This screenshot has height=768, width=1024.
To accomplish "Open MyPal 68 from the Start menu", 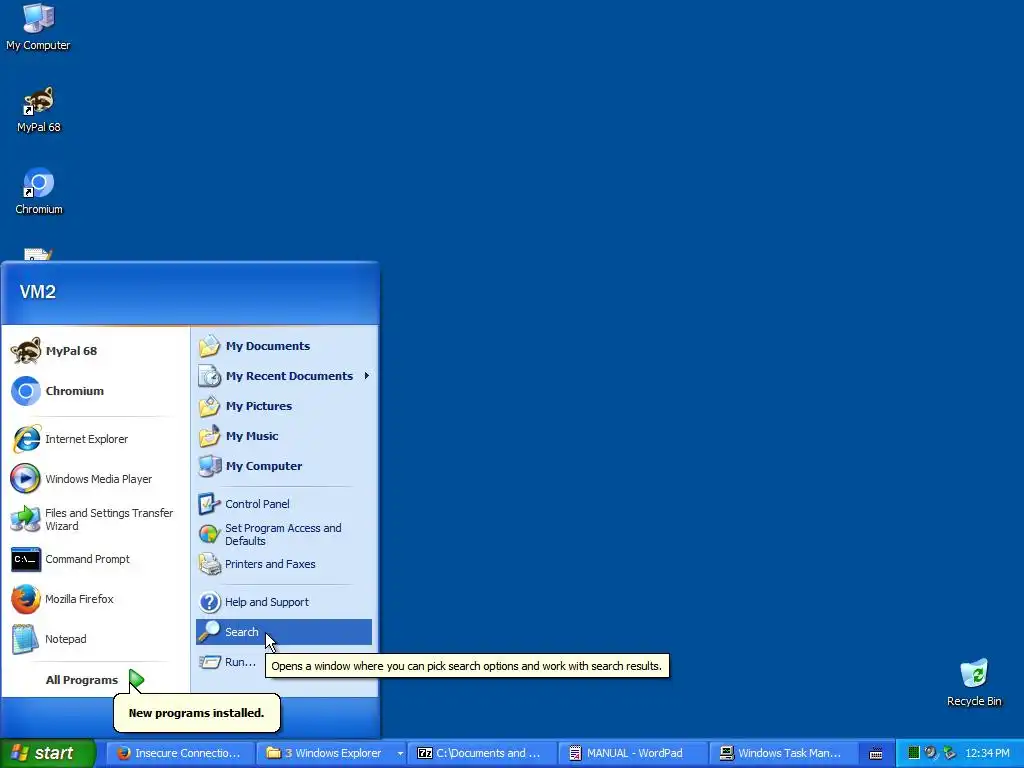I will [95, 351].
